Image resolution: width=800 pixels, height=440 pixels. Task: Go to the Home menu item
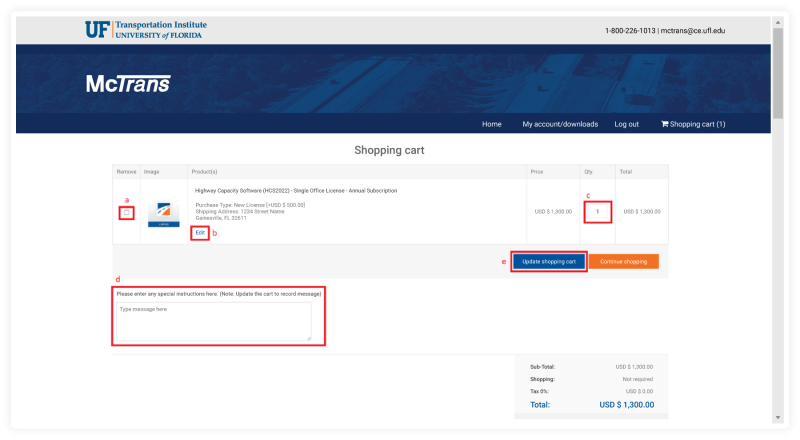pos(491,124)
